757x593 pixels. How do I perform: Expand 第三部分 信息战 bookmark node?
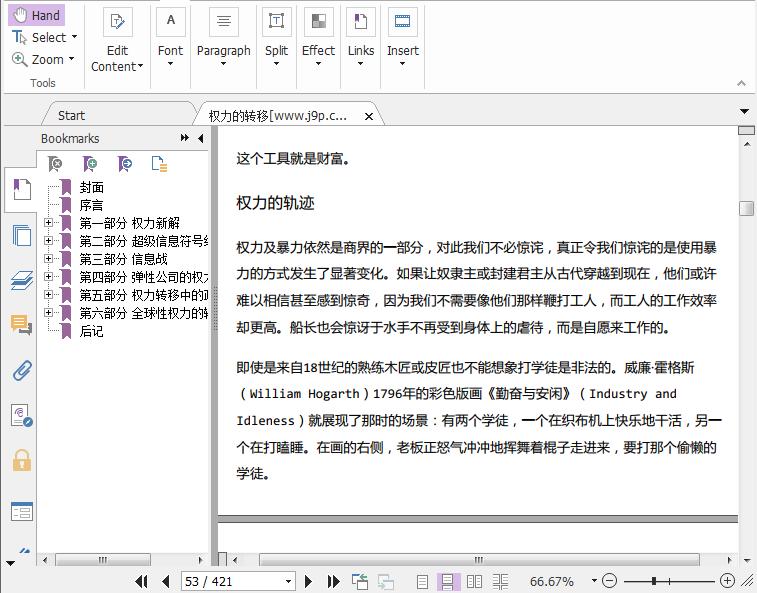(x=48, y=259)
